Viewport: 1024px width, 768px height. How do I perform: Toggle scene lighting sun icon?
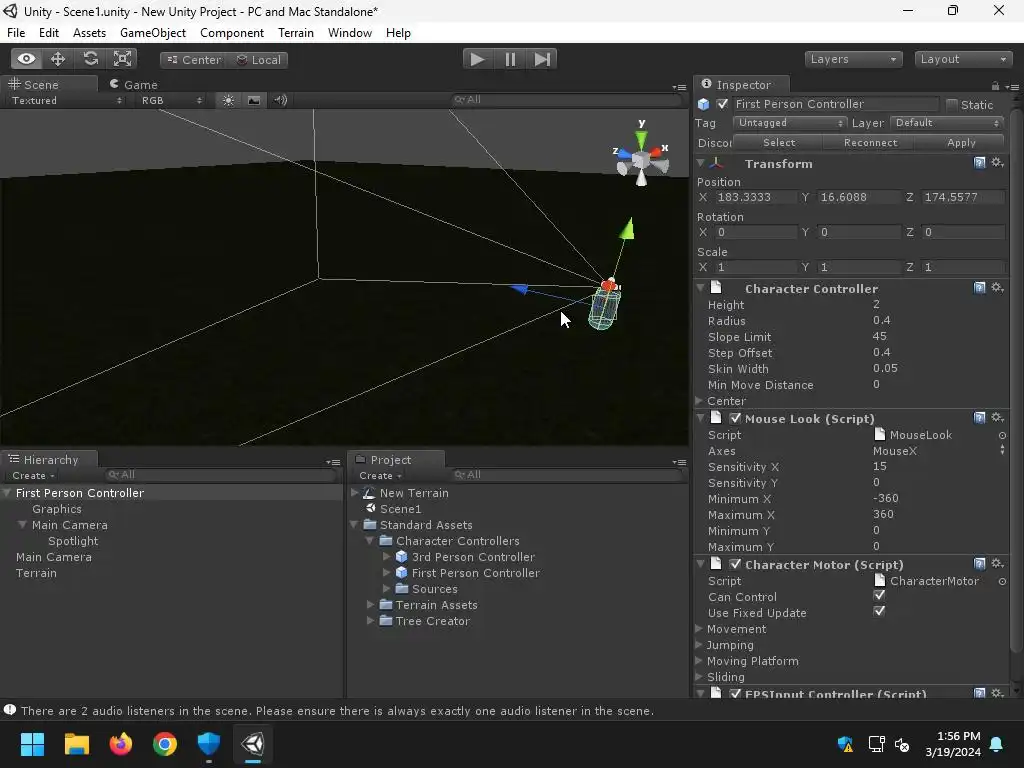228,100
